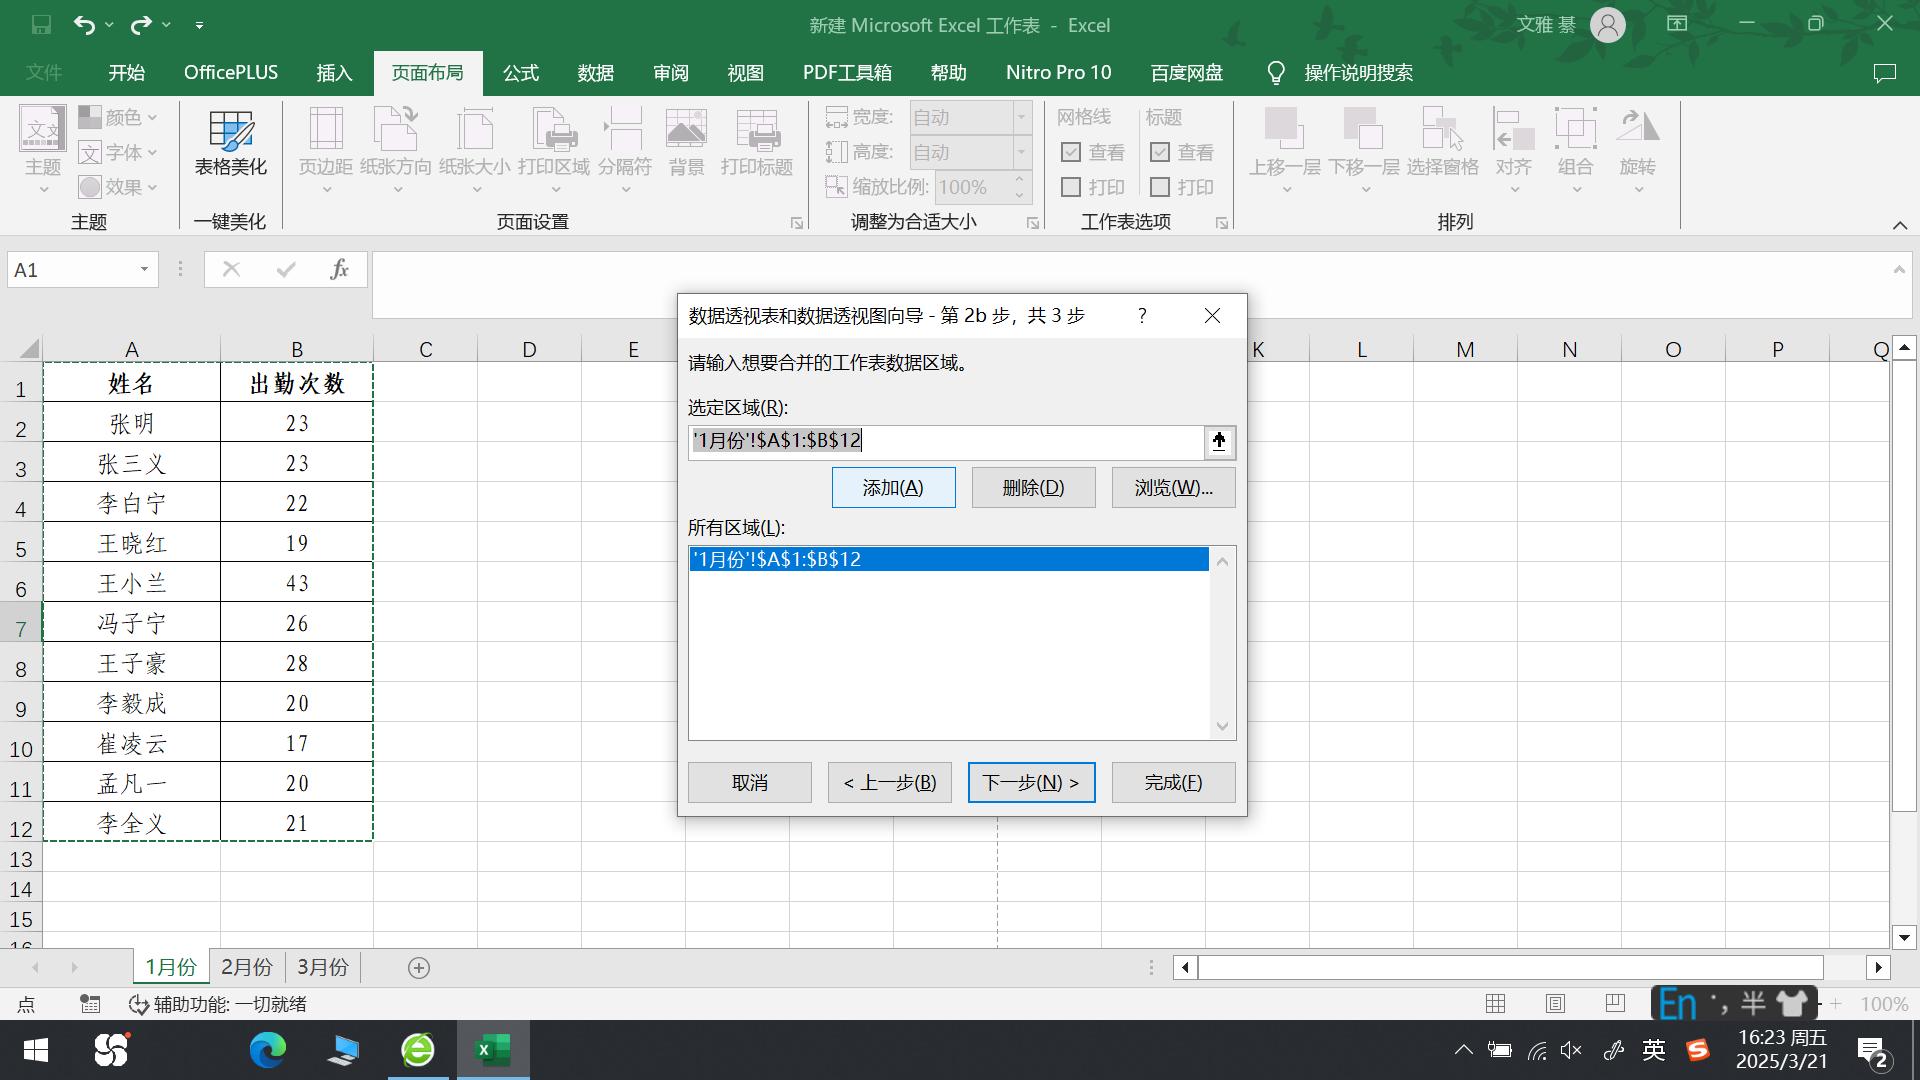Select the 纸张方向 (page orientation) icon
Image resolution: width=1920 pixels, height=1080 pixels.
(396, 140)
